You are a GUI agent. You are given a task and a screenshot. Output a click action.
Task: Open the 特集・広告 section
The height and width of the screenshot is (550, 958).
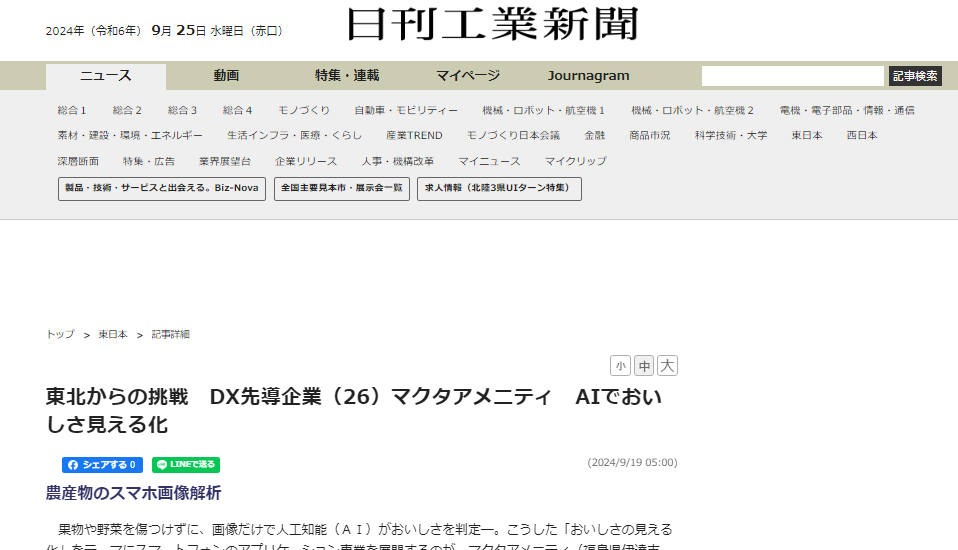(x=148, y=161)
